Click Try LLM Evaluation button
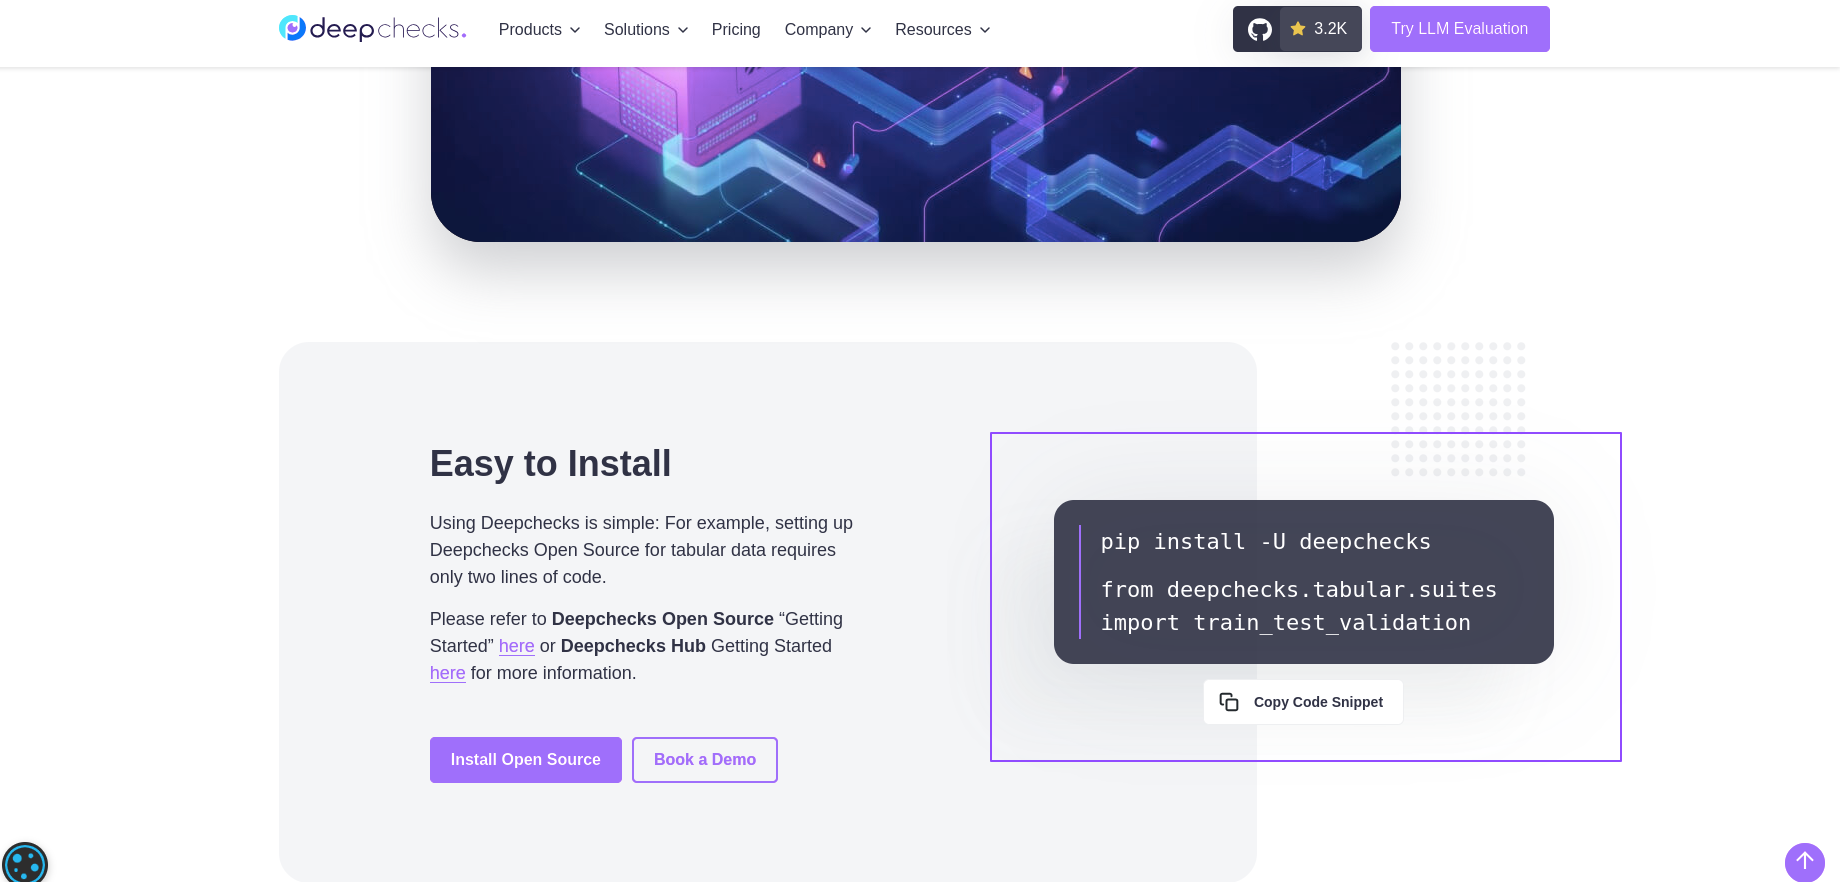The height and width of the screenshot is (882, 1840). tap(1459, 29)
